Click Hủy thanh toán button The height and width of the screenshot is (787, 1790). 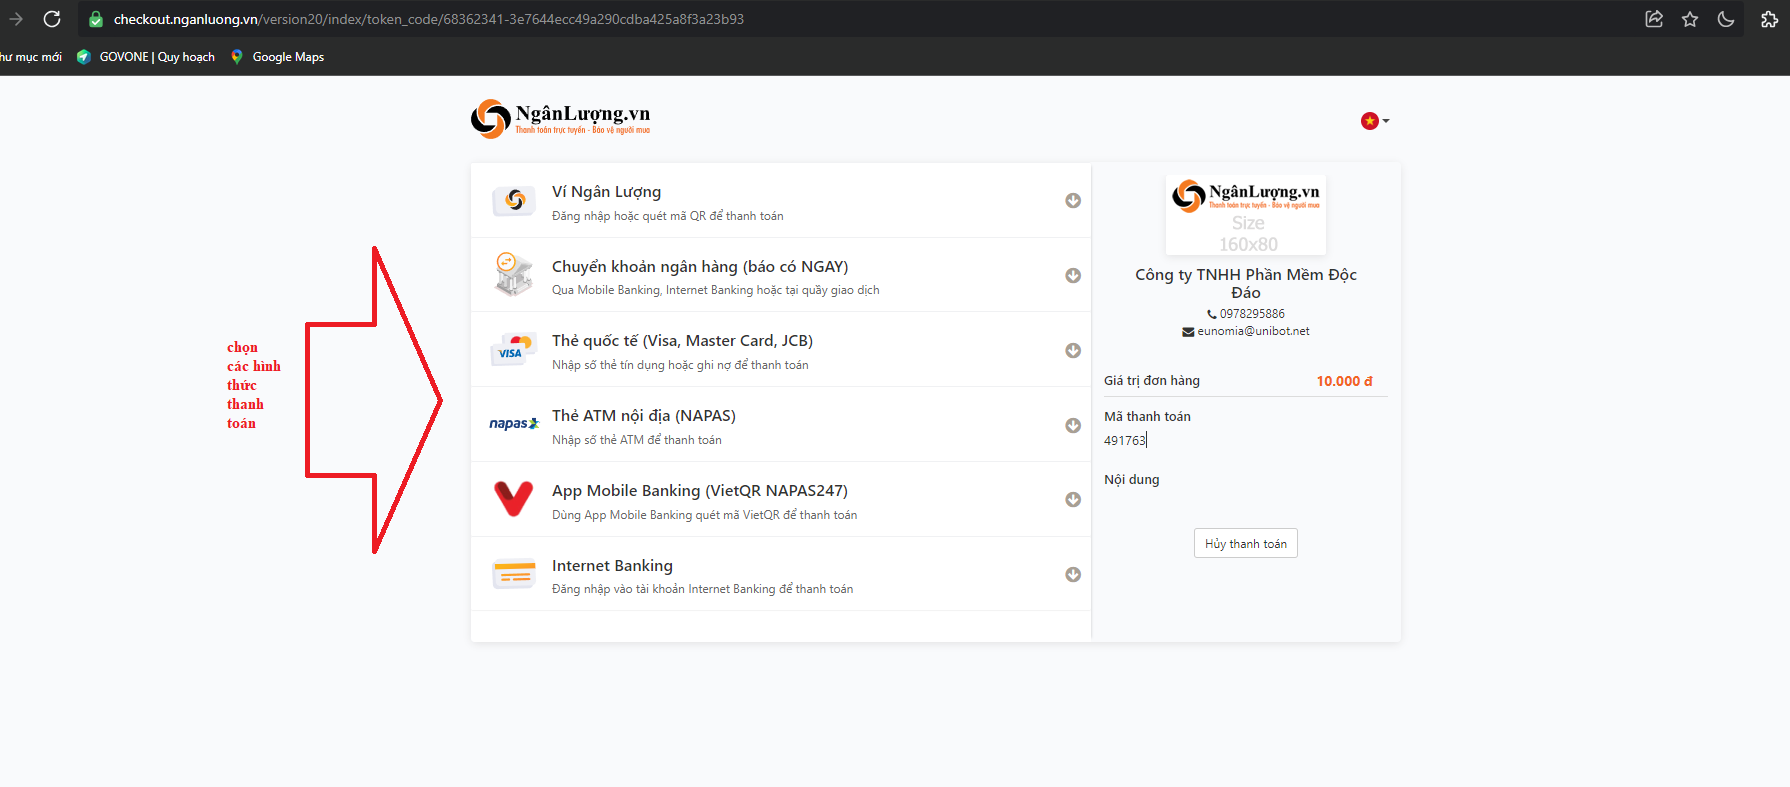point(1246,543)
